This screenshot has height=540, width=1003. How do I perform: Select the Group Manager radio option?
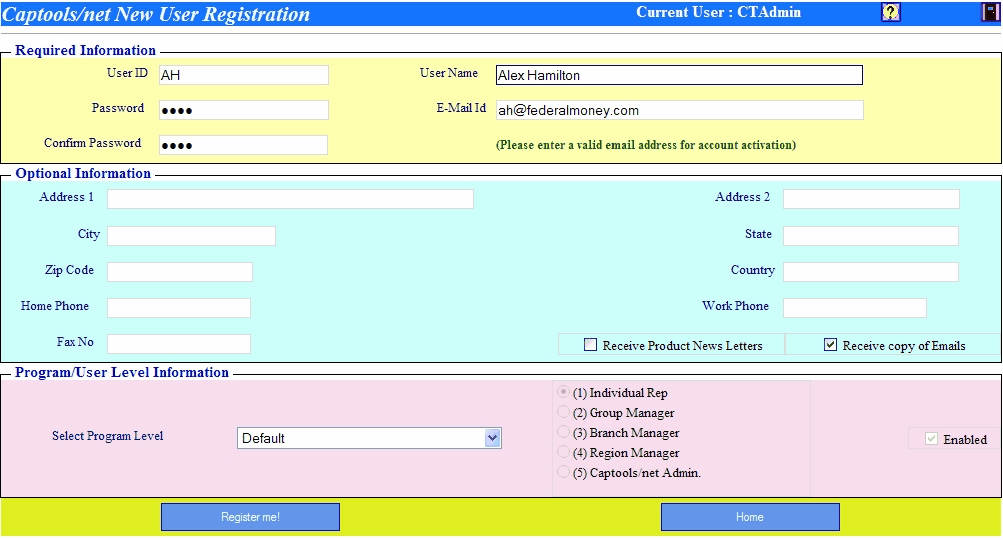[564, 412]
